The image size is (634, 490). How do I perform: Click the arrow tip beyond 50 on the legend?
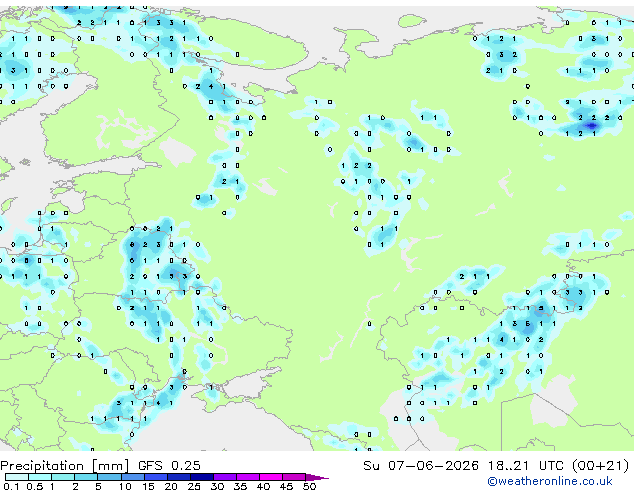(x=317, y=477)
